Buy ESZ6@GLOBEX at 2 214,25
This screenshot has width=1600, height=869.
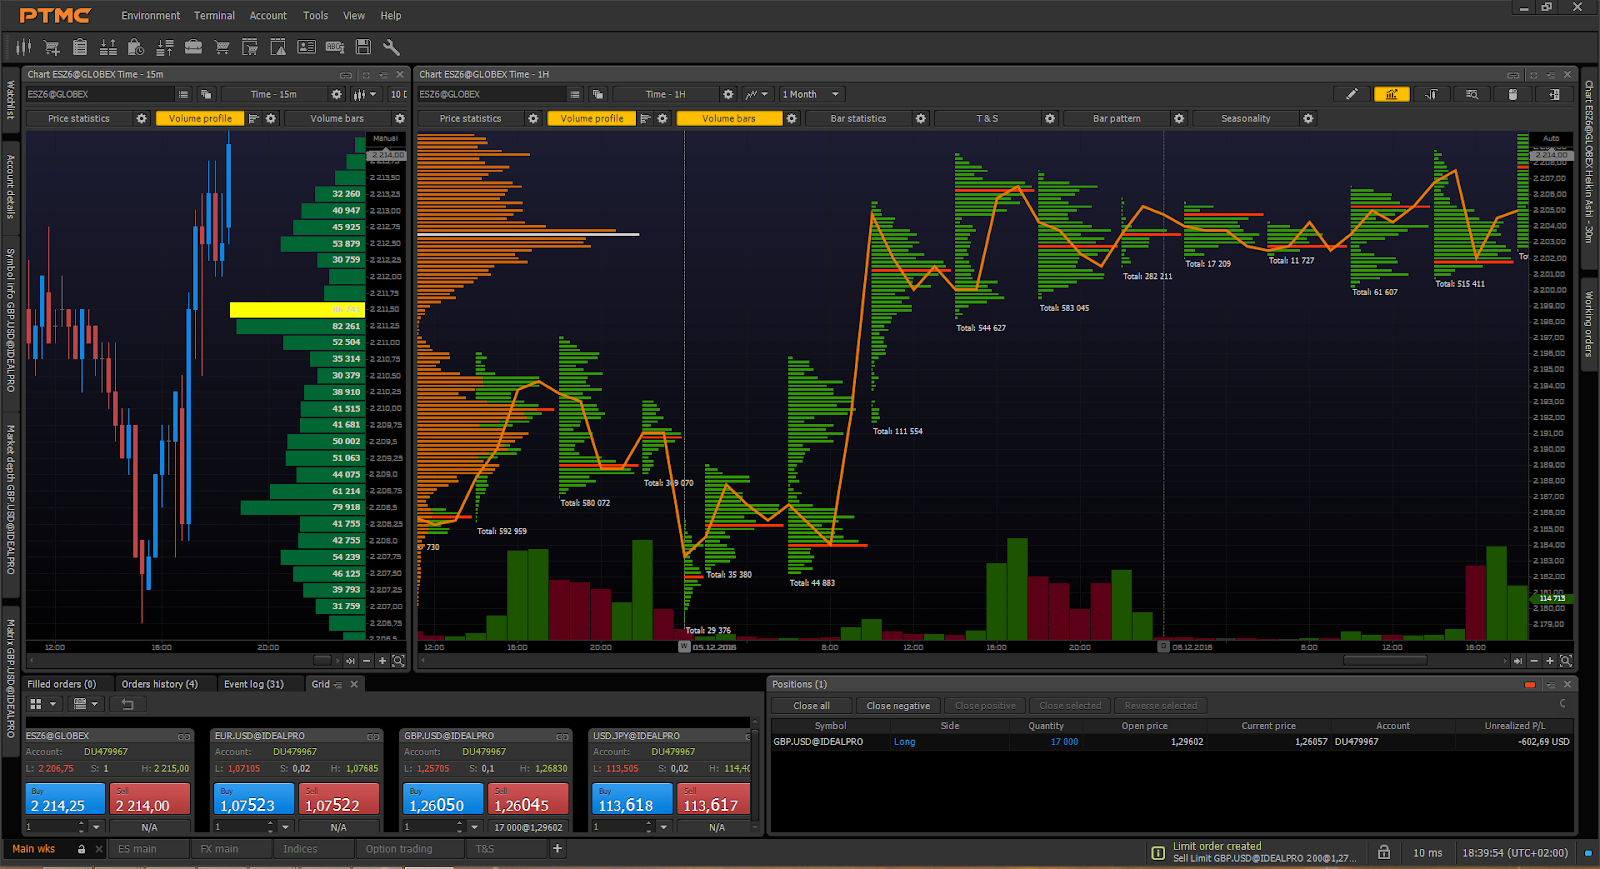(x=65, y=799)
